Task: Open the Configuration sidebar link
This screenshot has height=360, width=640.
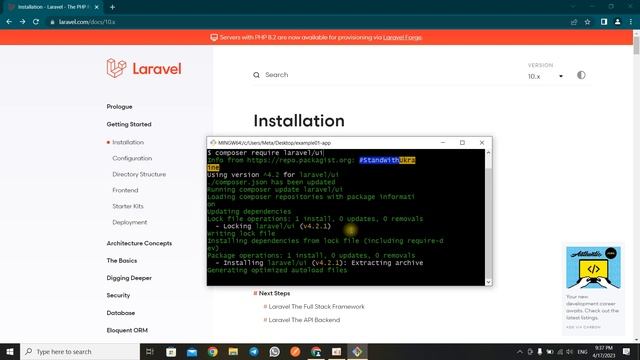Action: 132,158
